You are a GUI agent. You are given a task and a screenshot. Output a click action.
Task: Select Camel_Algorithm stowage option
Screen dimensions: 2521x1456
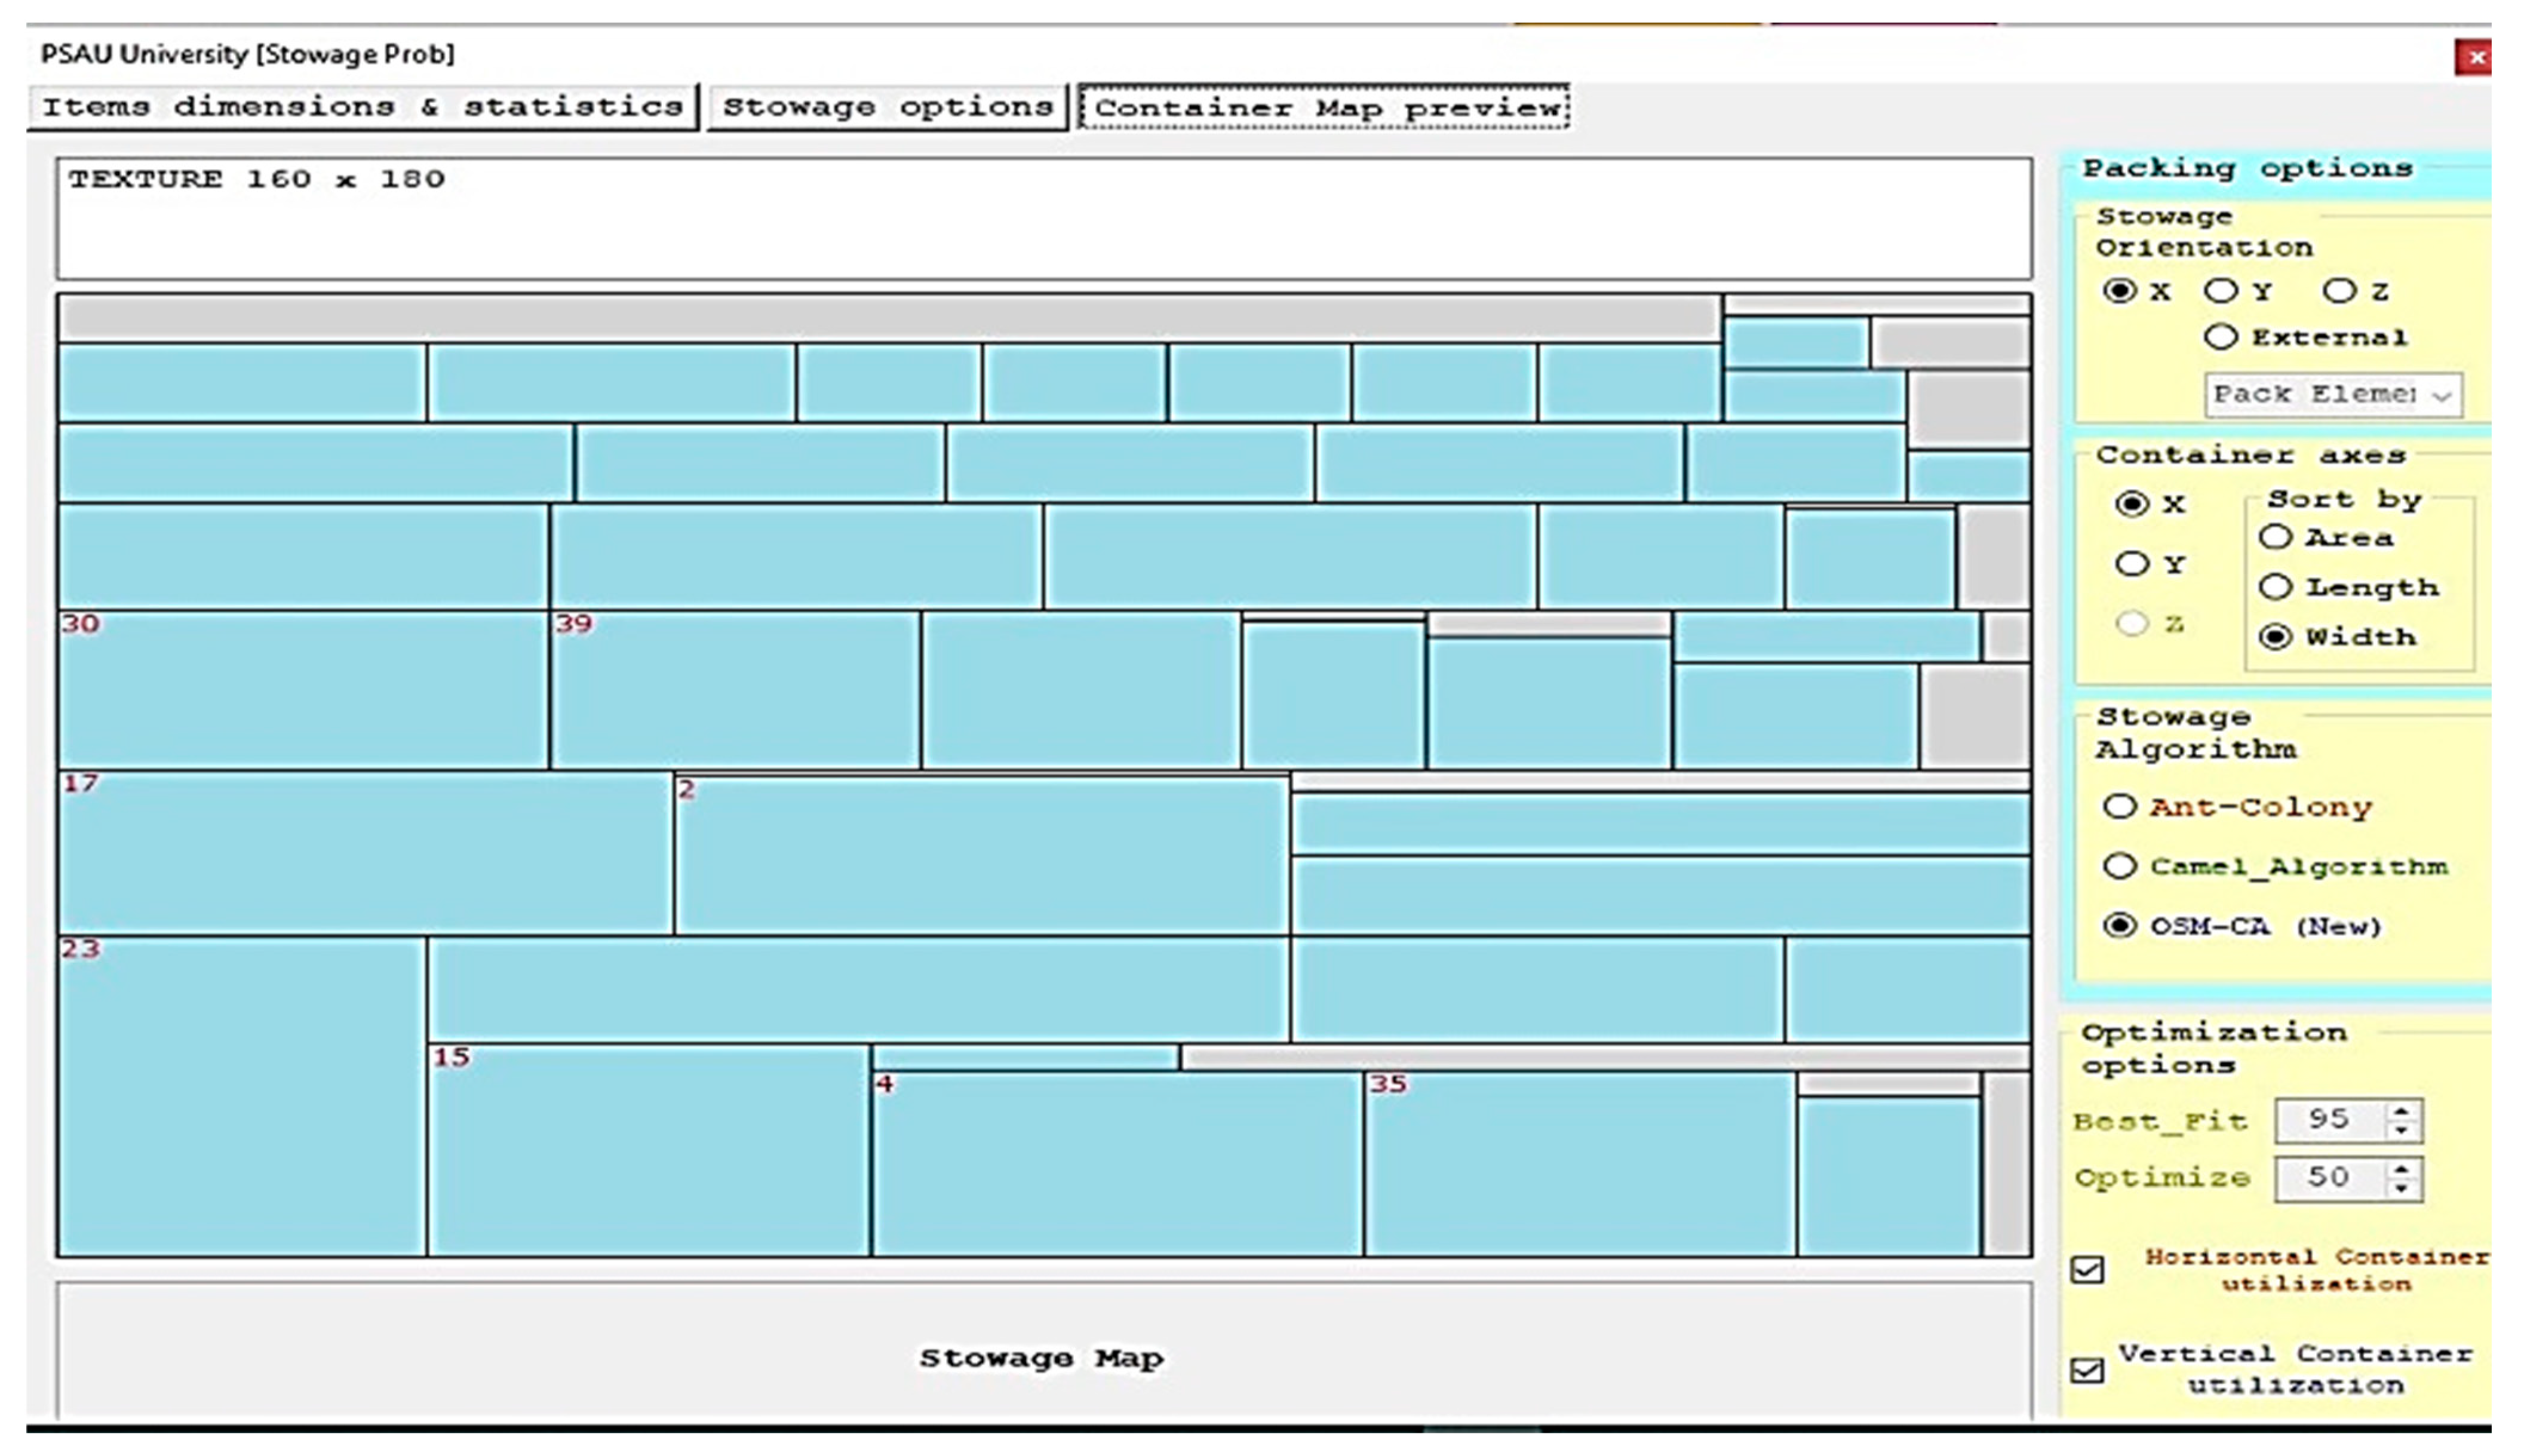point(2119,866)
